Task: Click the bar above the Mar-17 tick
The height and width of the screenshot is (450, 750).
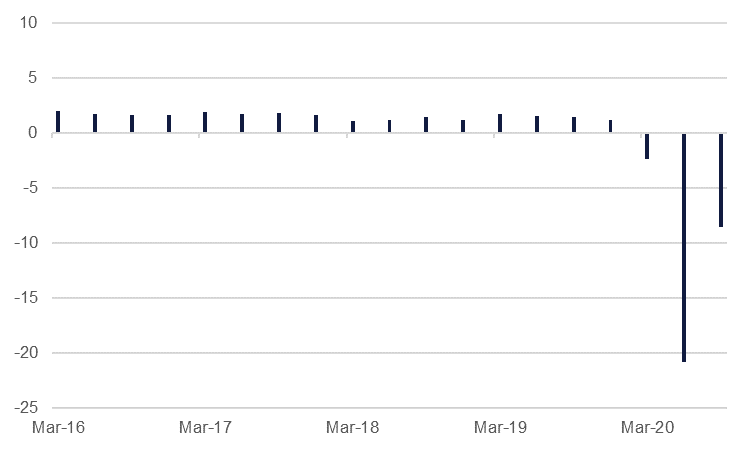Action: (205, 122)
